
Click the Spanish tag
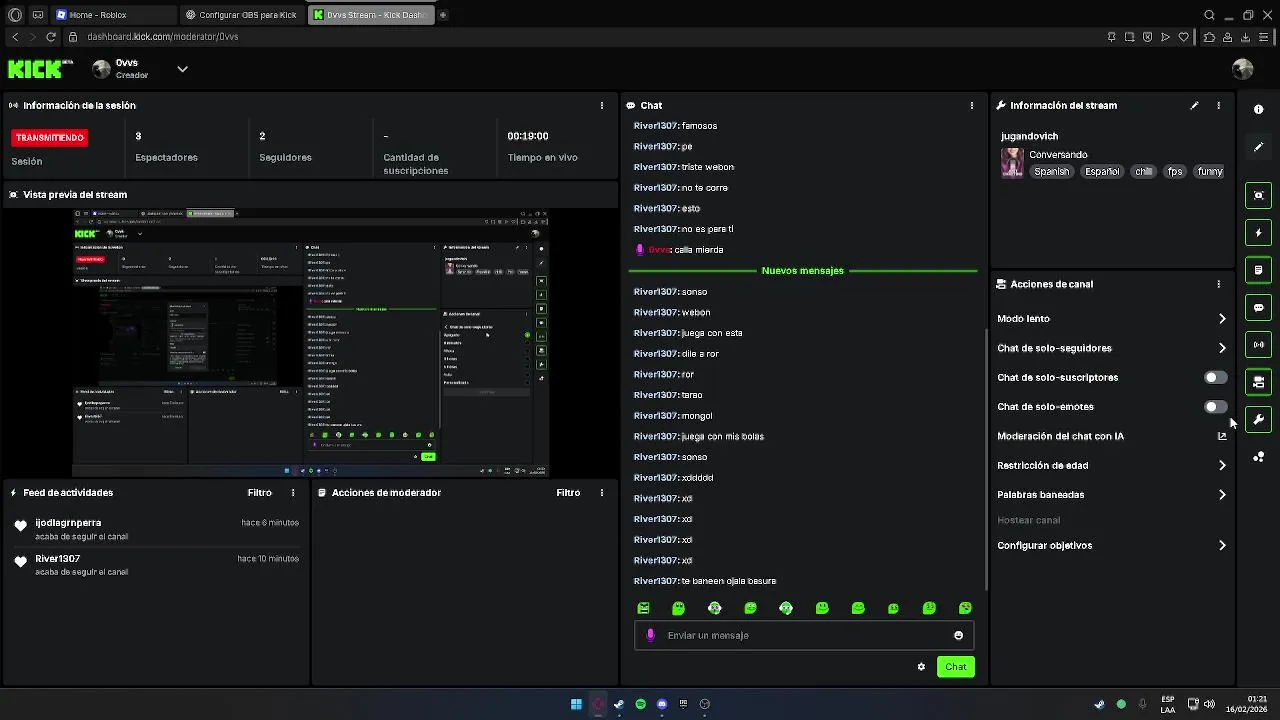[x=1051, y=172]
